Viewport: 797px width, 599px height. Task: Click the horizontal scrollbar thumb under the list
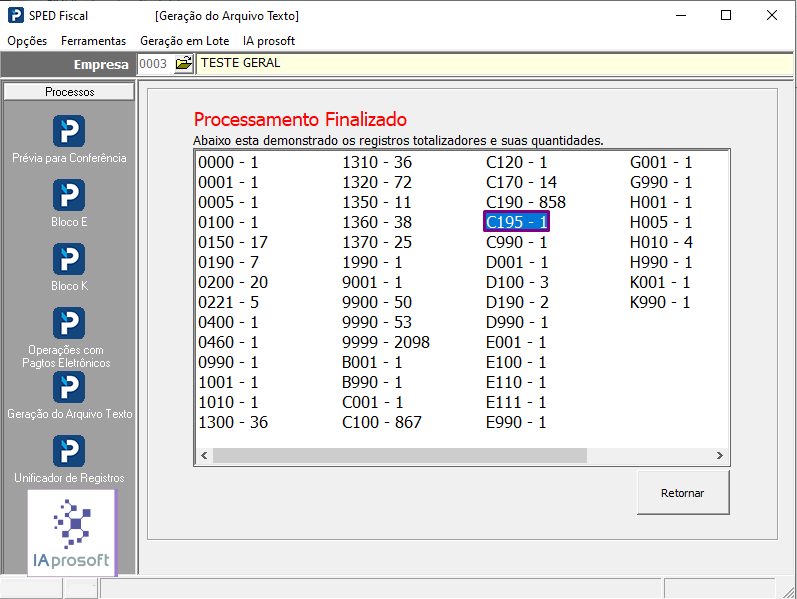400,456
